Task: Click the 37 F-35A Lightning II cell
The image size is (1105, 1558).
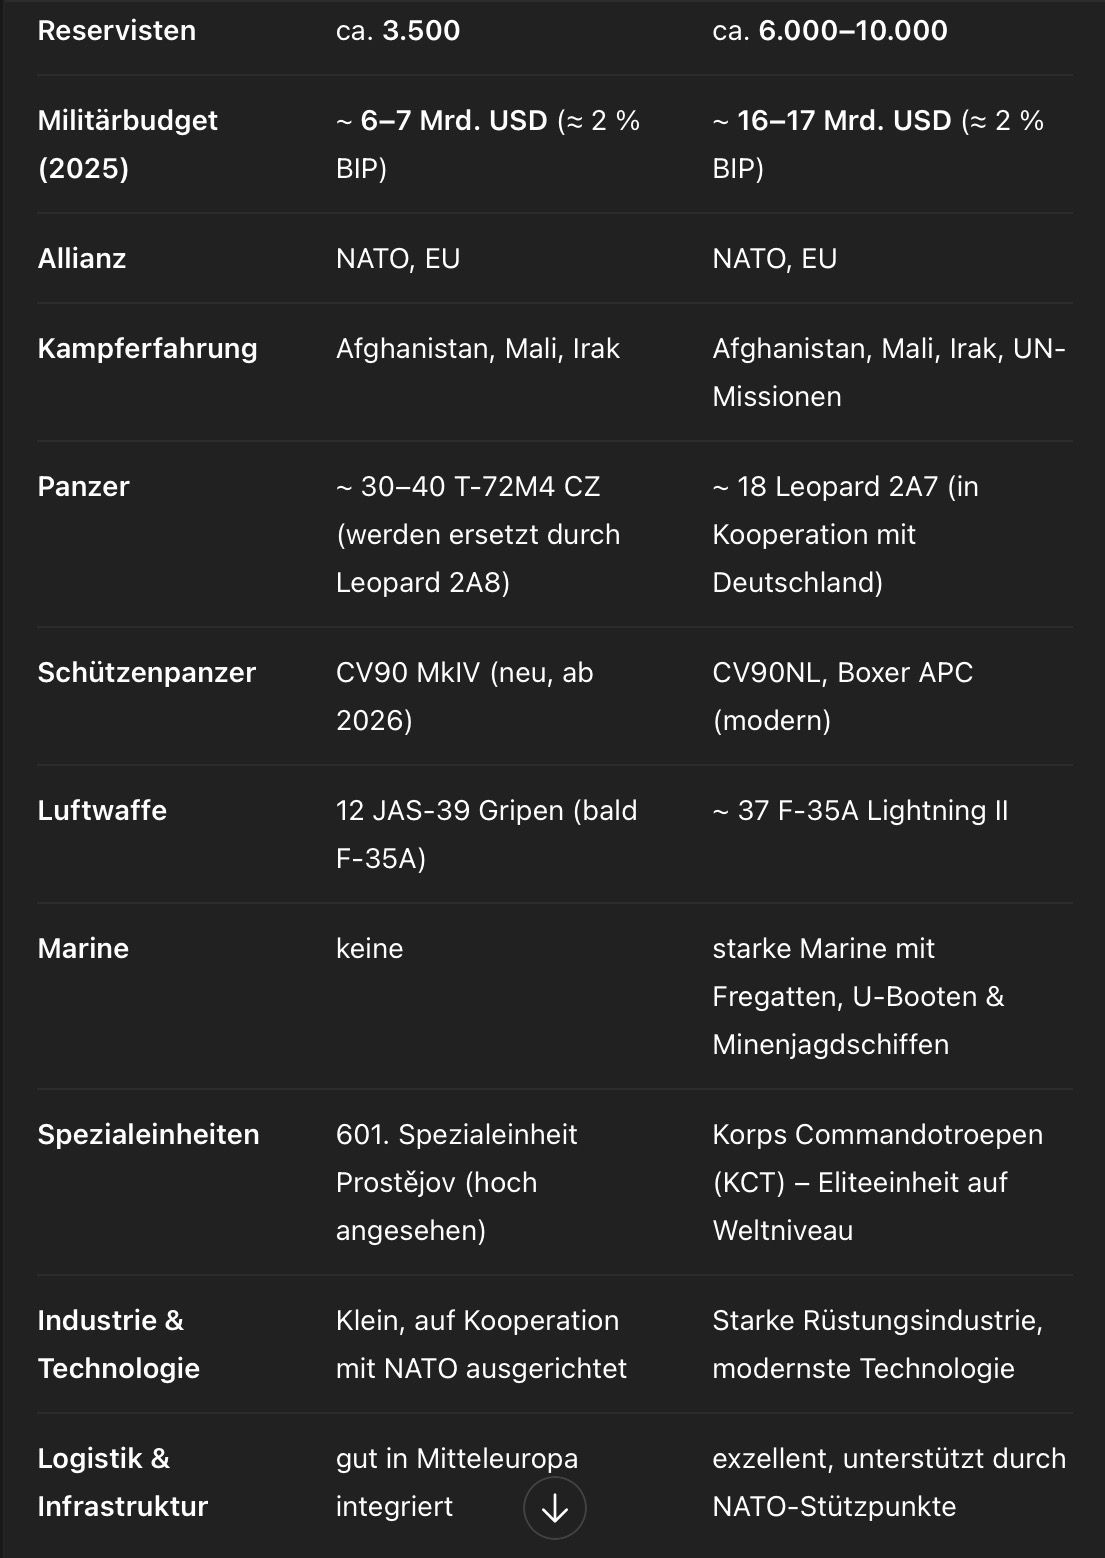Action: (860, 810)
